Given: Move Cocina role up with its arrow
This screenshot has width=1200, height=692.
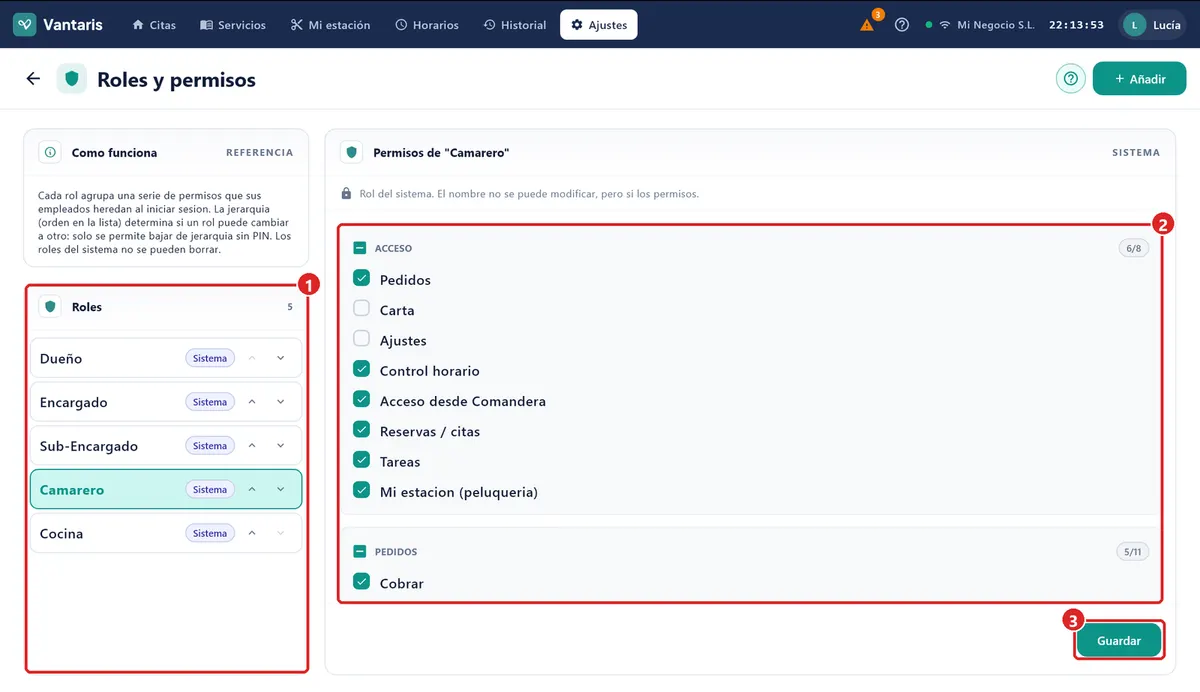Looking at the screenshot, I should coord(252,533).
